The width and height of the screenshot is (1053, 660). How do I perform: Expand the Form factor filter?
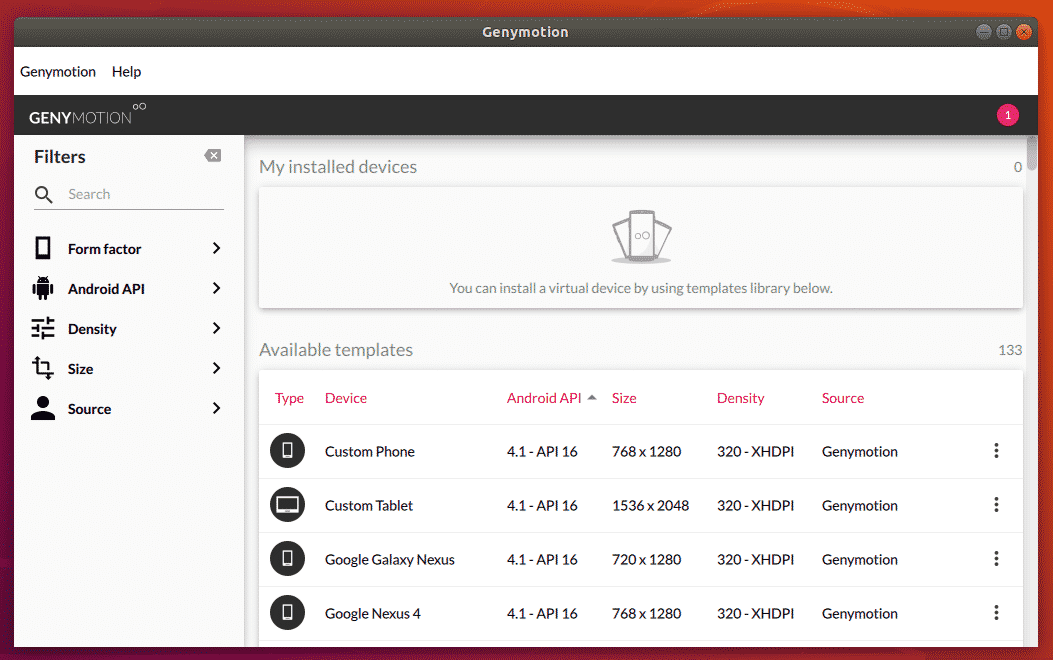(x=127, y=249)
